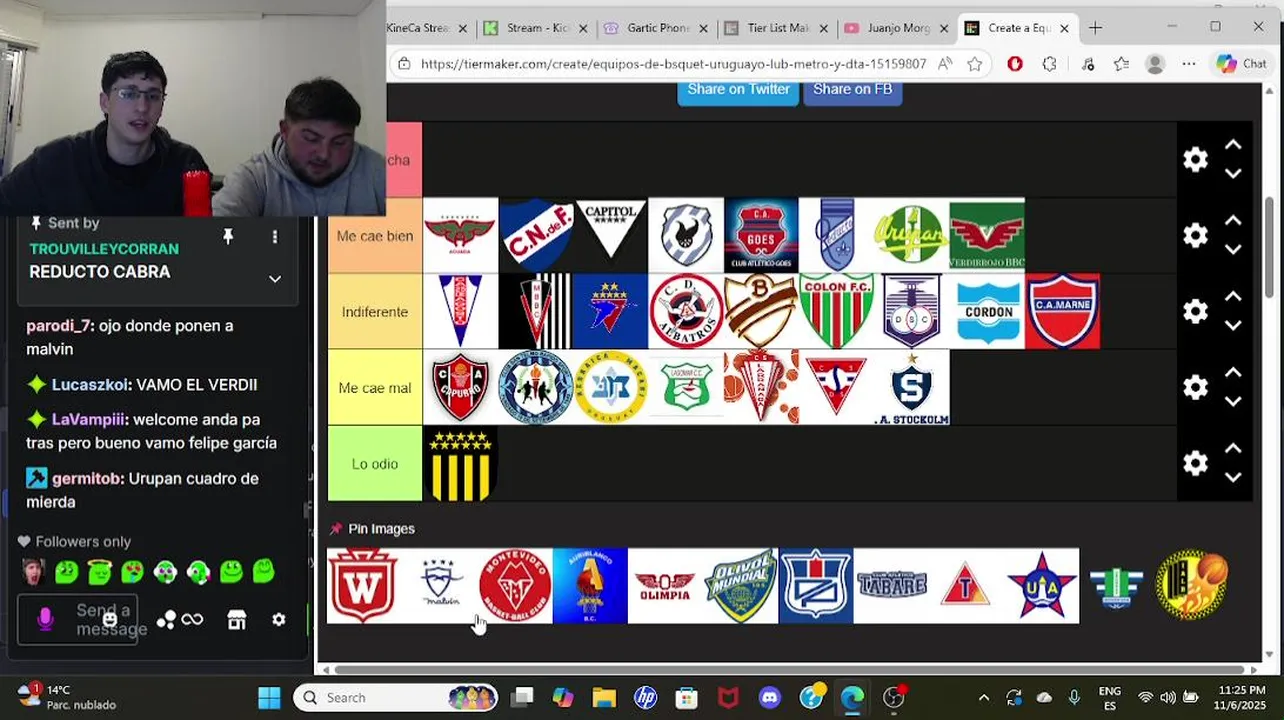Click Share on FB button
1284x720 pixels.
(852, 90)
